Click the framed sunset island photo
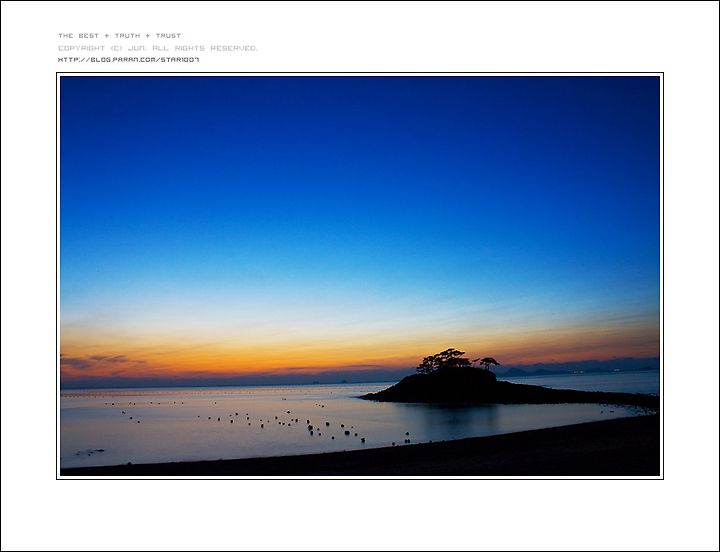Image resolution: width=720 pixels, height=552 pixels. tap(360, 276)
